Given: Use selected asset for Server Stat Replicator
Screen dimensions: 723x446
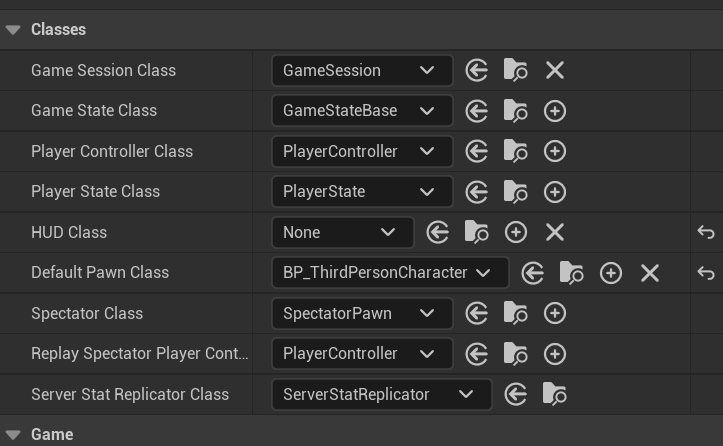Looking at the screenshot, I should 516,394.
